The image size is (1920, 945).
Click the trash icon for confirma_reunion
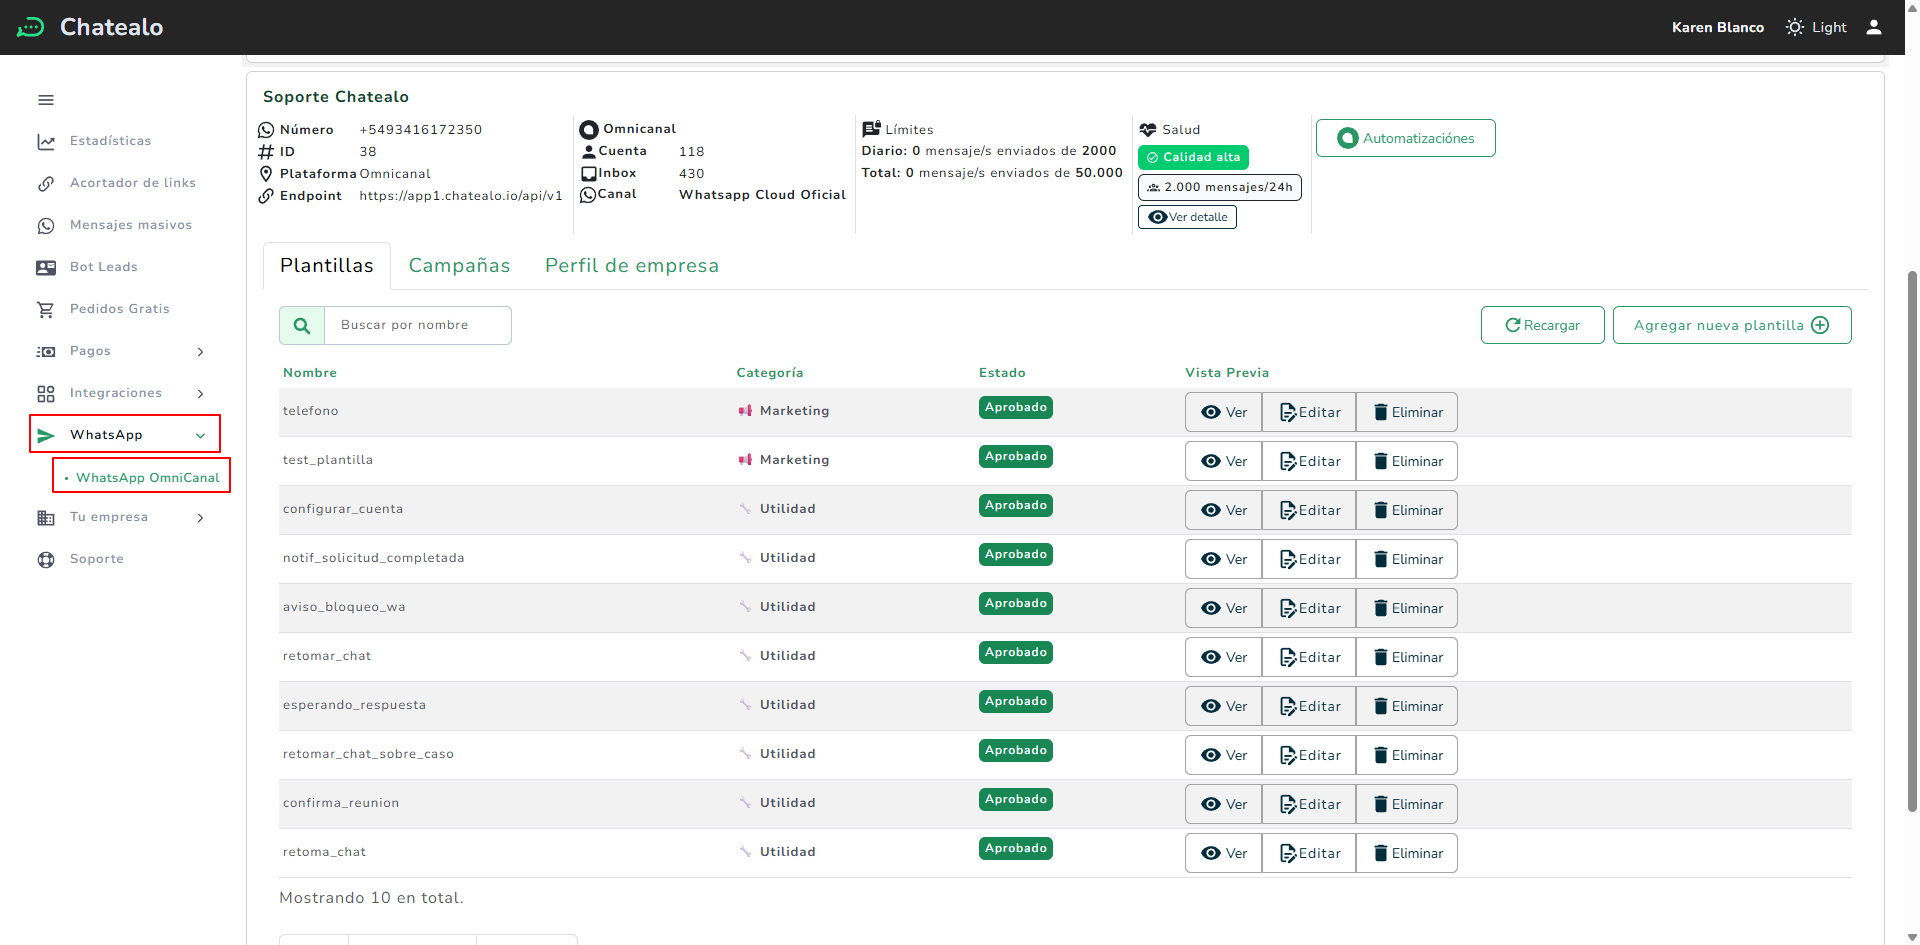1381,804
